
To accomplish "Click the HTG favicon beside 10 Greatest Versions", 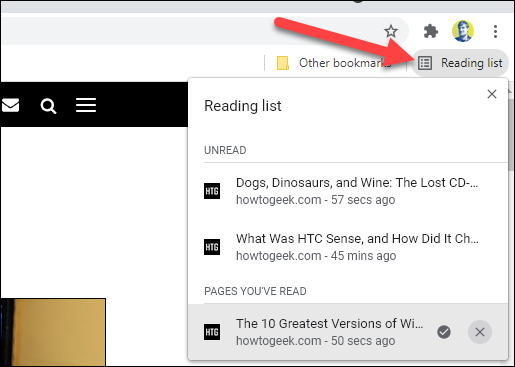I will point(212,332).
